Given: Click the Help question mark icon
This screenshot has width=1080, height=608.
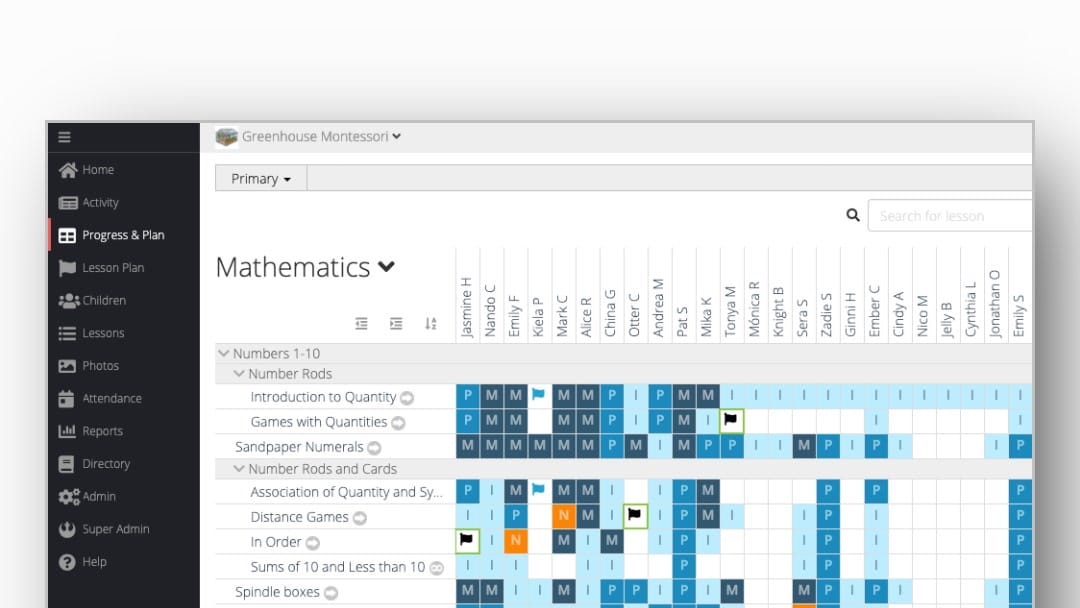Looking at the screenshot, I should point(67,562).
